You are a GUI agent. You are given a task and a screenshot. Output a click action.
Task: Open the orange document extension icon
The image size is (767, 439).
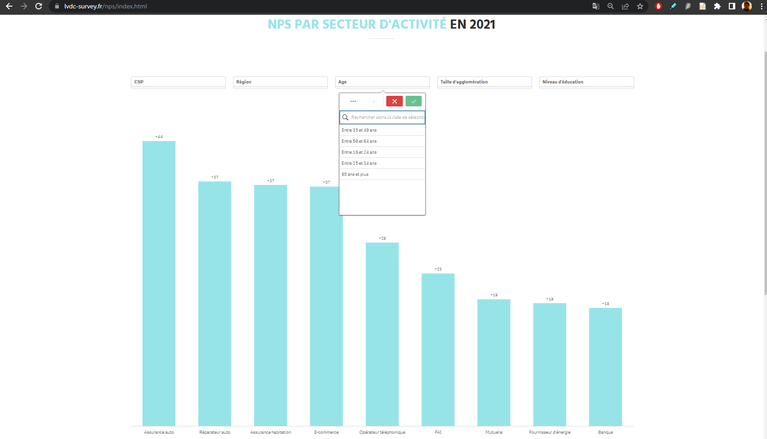(702, 6)
